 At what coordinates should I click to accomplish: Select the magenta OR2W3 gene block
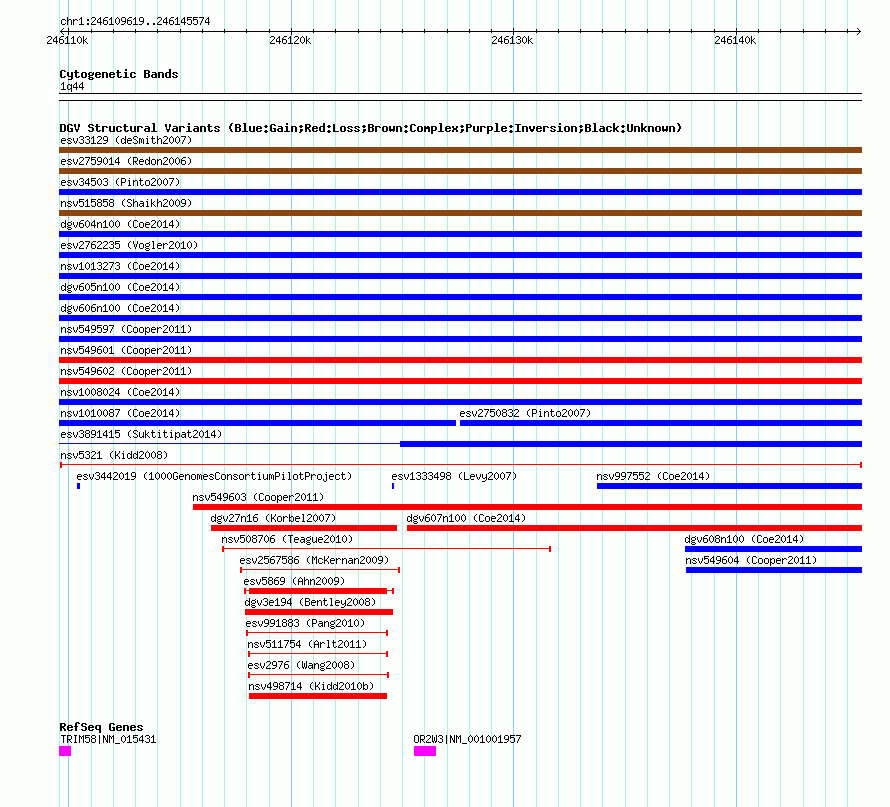(425, 751)
